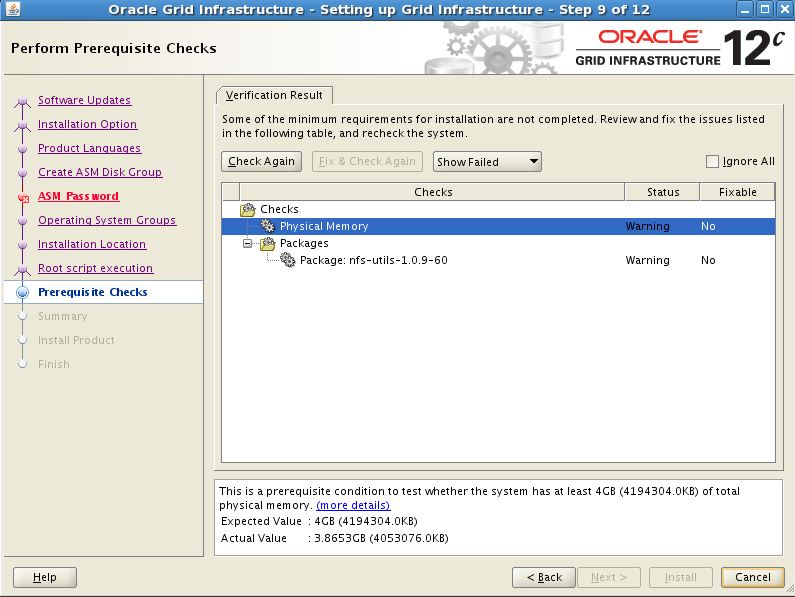Select the Physical Memory row

498,226
